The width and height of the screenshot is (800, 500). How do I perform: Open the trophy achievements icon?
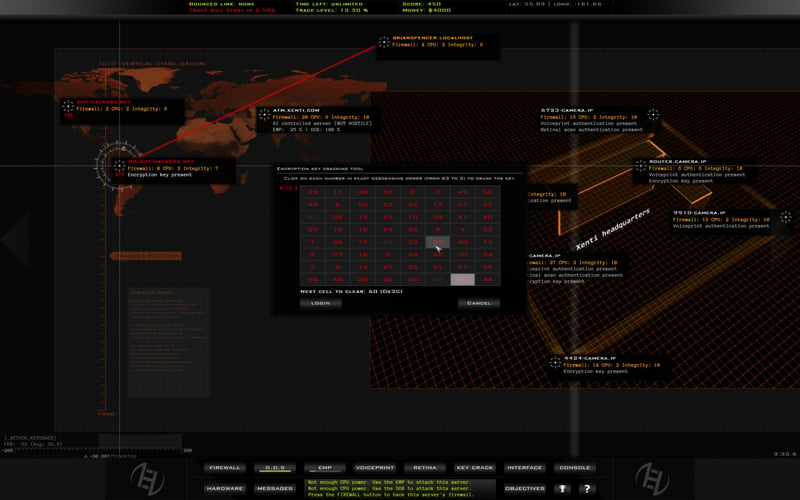point(562,488)
